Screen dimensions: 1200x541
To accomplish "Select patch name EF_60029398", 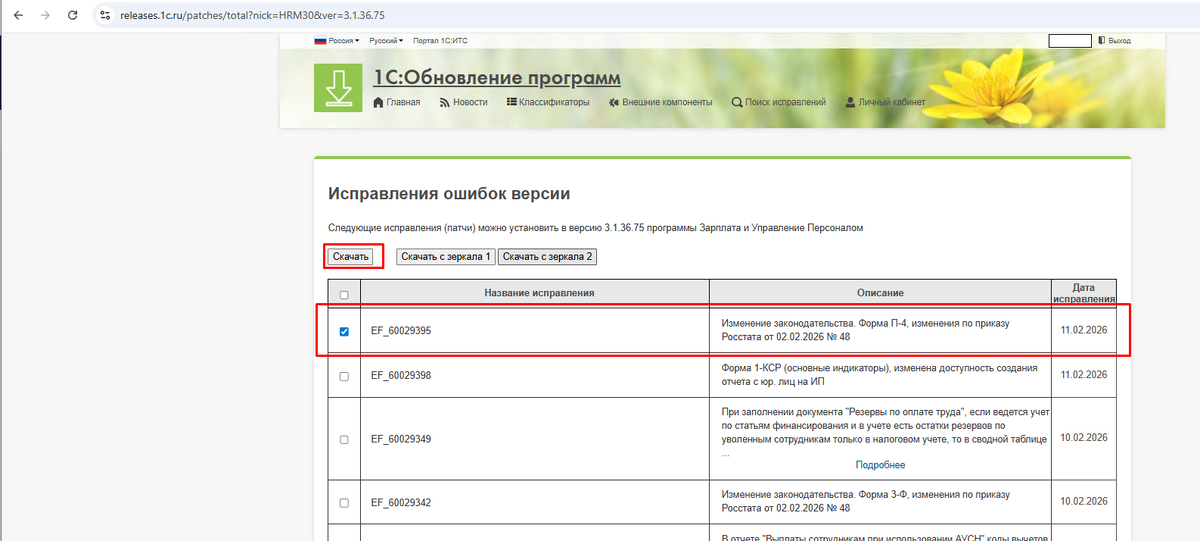I will (401, 376).
